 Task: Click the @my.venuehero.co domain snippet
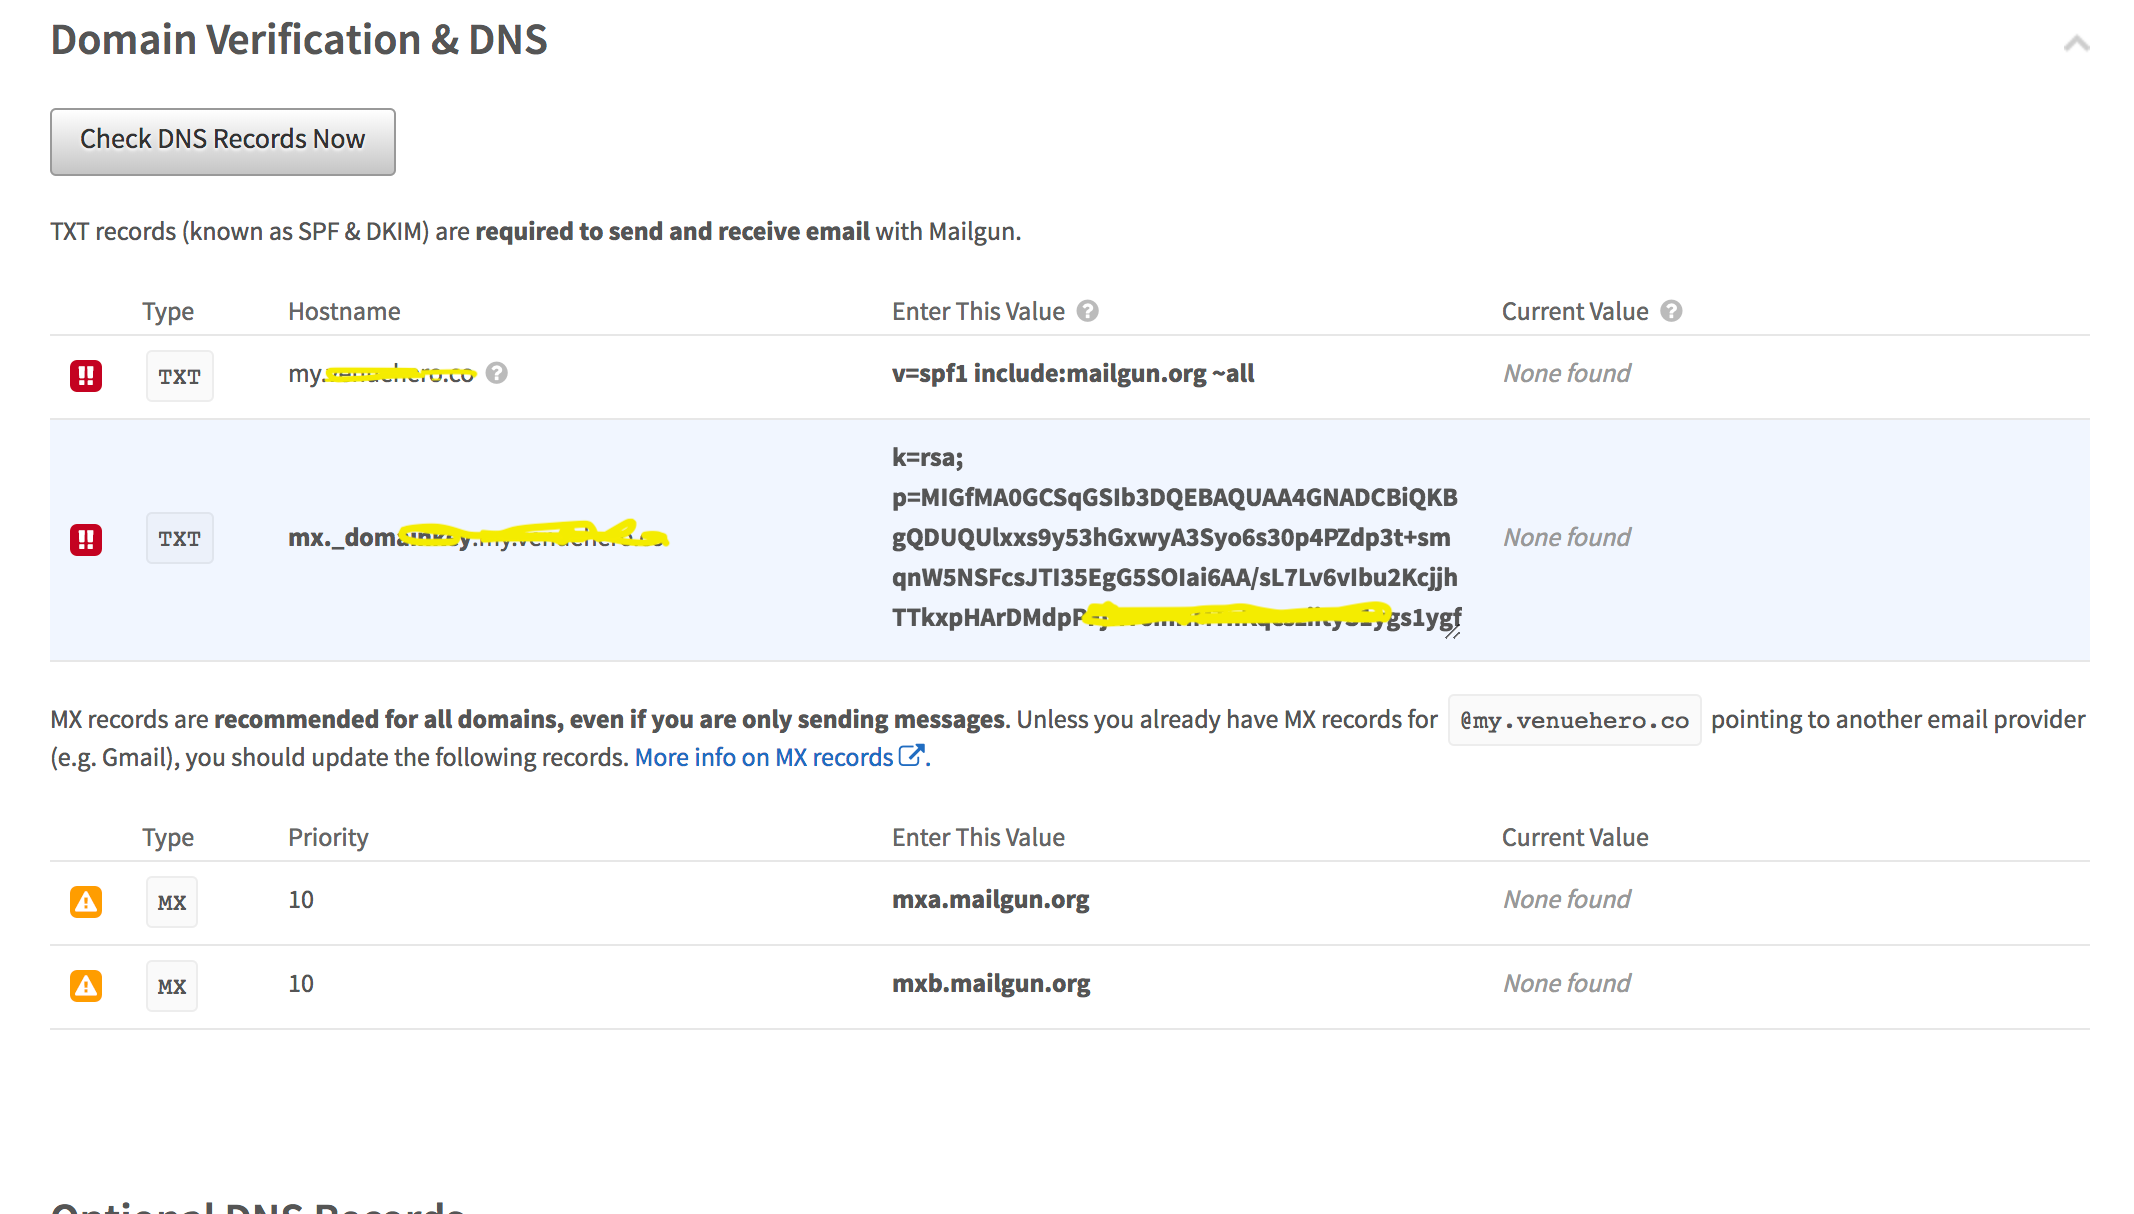[x=1573, y=719]
